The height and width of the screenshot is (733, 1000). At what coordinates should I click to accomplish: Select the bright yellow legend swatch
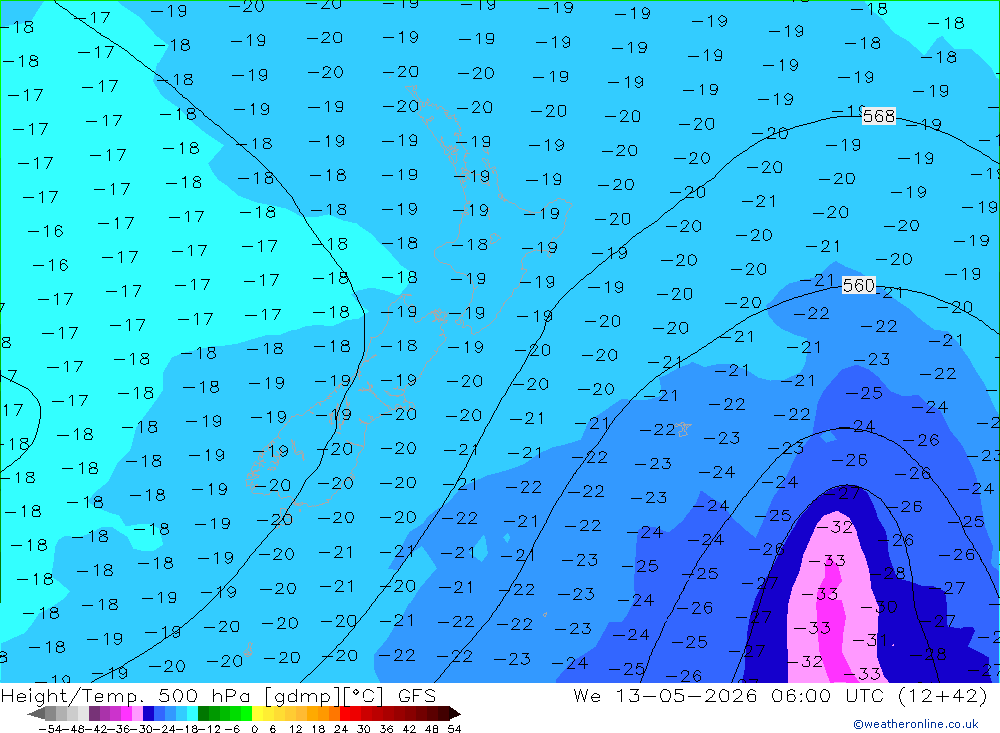coord(257,714)
